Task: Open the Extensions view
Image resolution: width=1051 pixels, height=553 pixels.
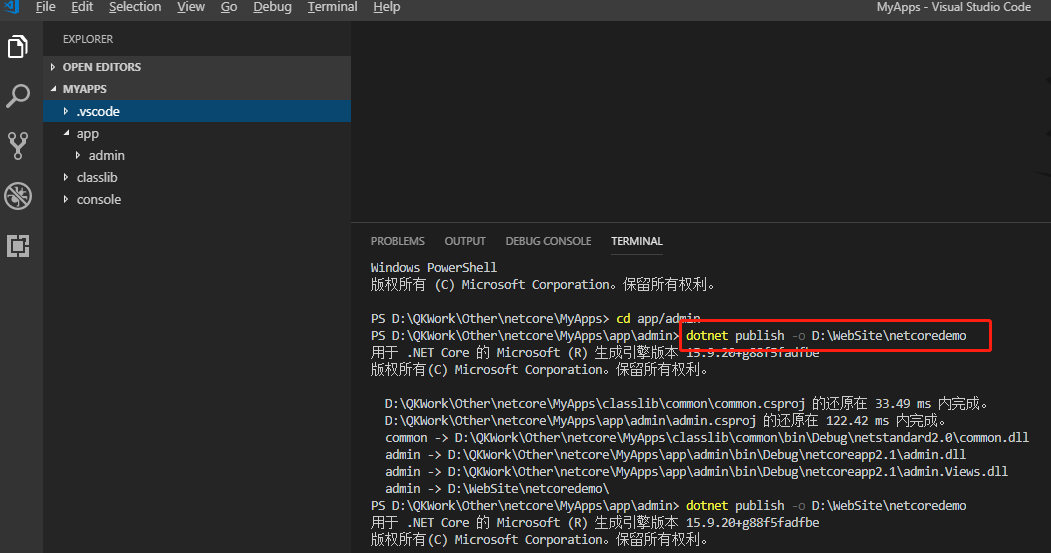Action: tap(18, 246)
